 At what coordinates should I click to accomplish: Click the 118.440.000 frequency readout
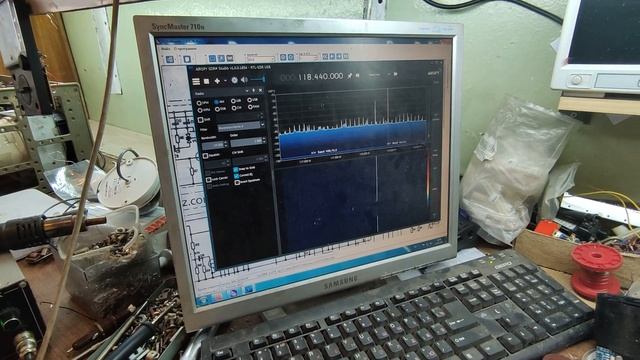321,76
